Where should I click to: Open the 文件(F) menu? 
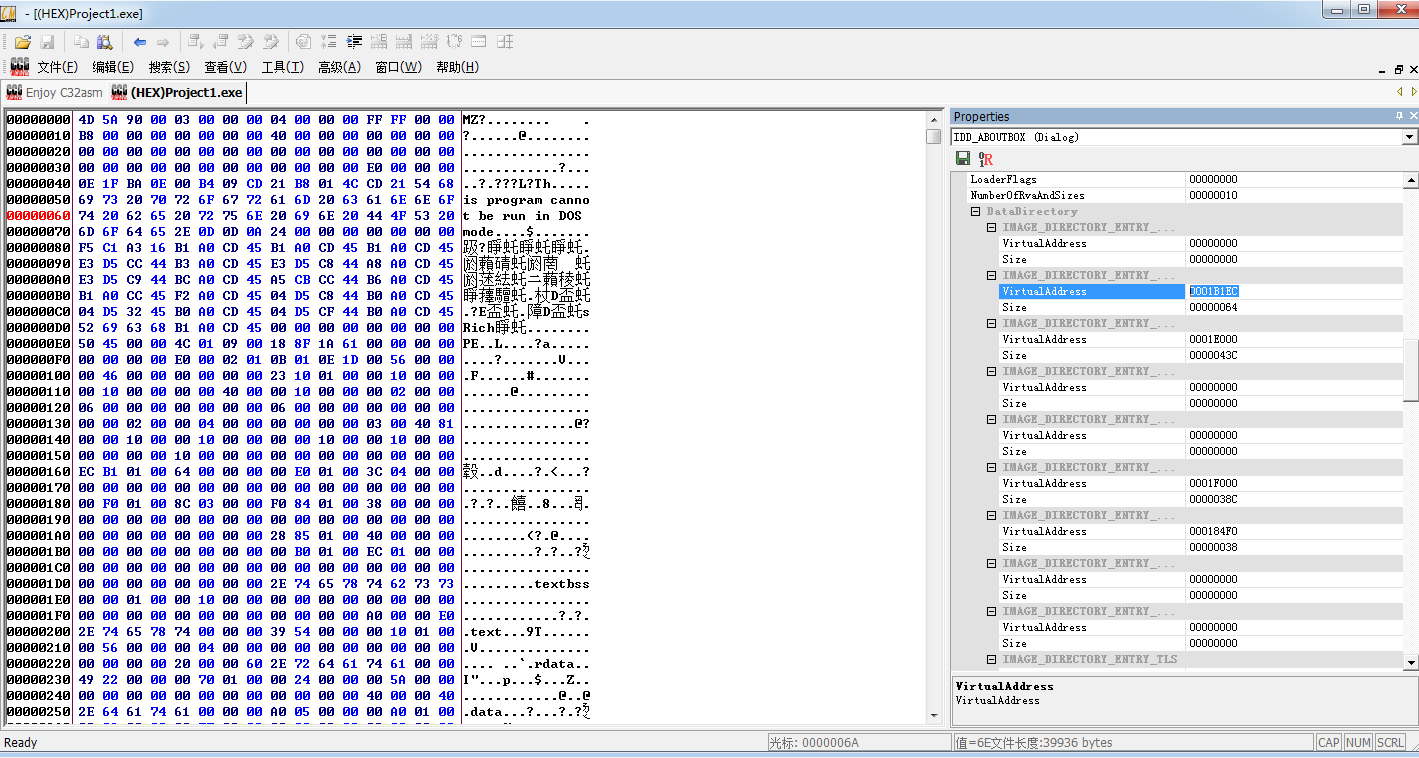tap(57, 67)
